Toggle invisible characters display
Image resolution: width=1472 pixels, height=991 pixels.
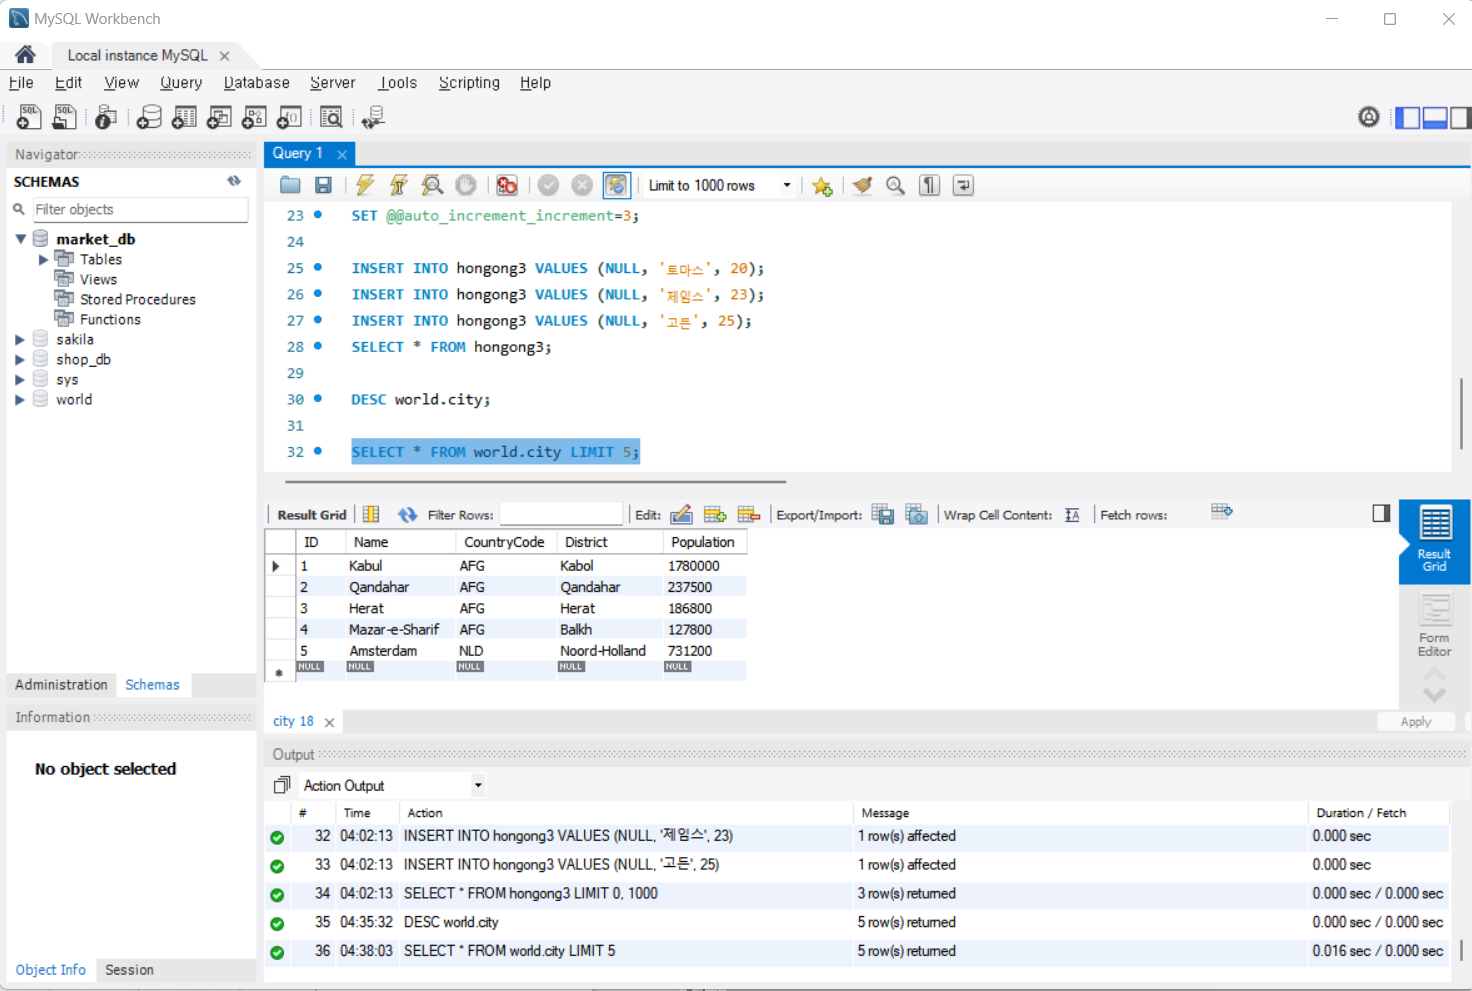coord(930,185)
